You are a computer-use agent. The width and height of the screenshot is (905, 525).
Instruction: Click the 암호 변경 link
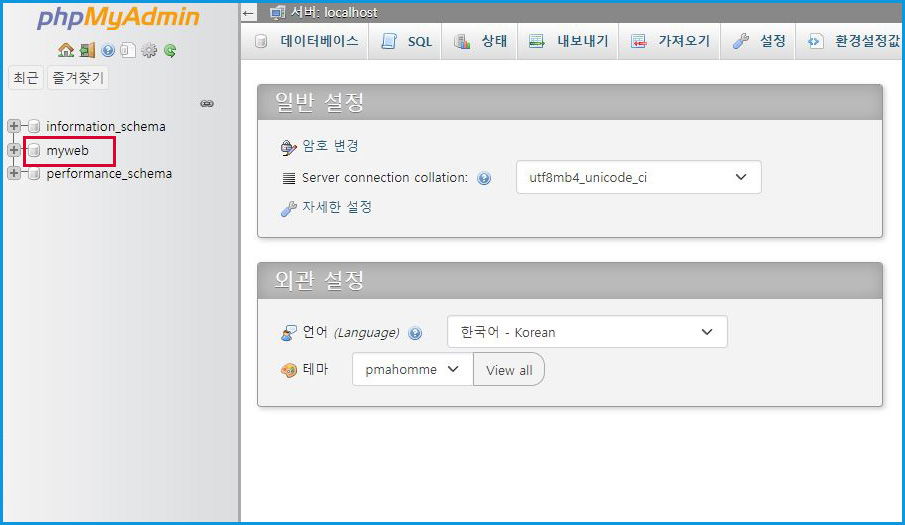pos(330,146)
